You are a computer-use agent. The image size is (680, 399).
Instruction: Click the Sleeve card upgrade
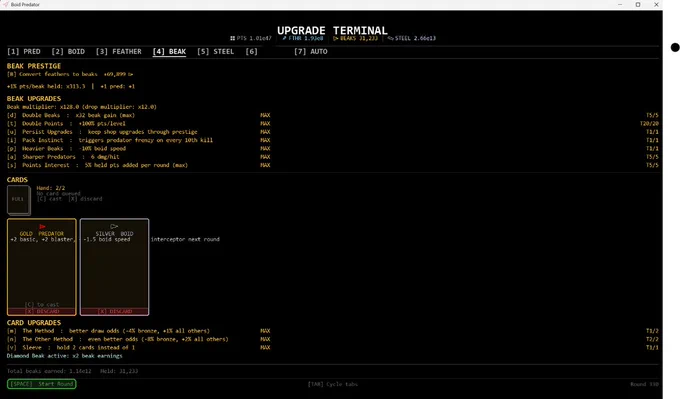click(333, 347)
